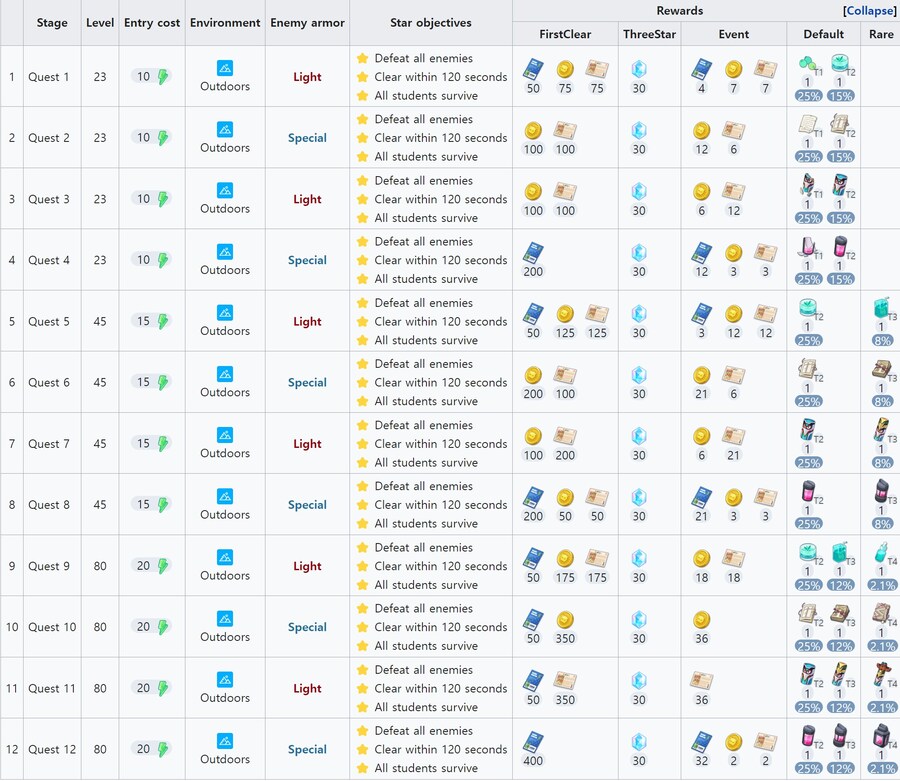Click the Stage column header
The image size is (900, 781).
coord(52,23)
